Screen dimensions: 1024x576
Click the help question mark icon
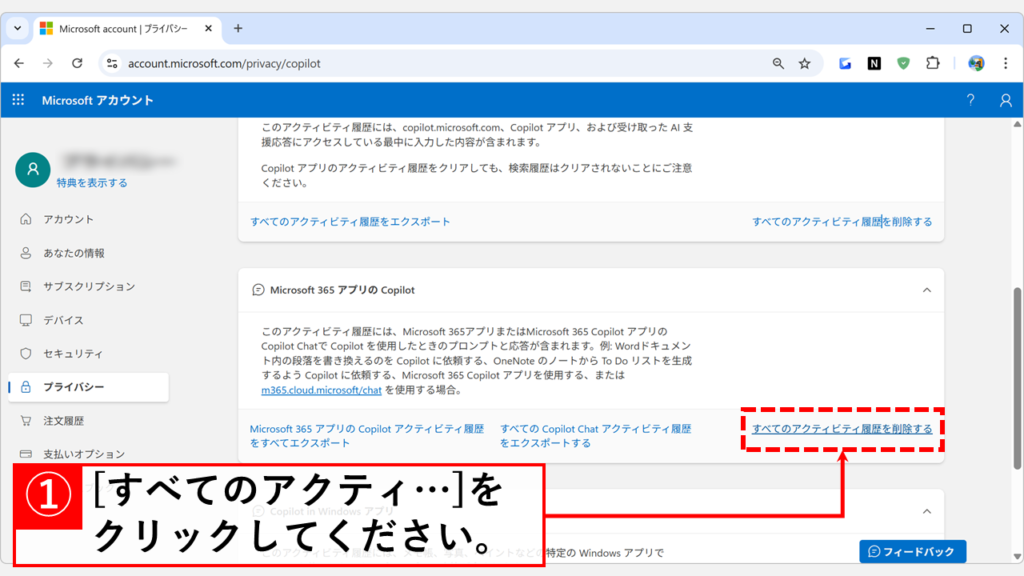970,100
